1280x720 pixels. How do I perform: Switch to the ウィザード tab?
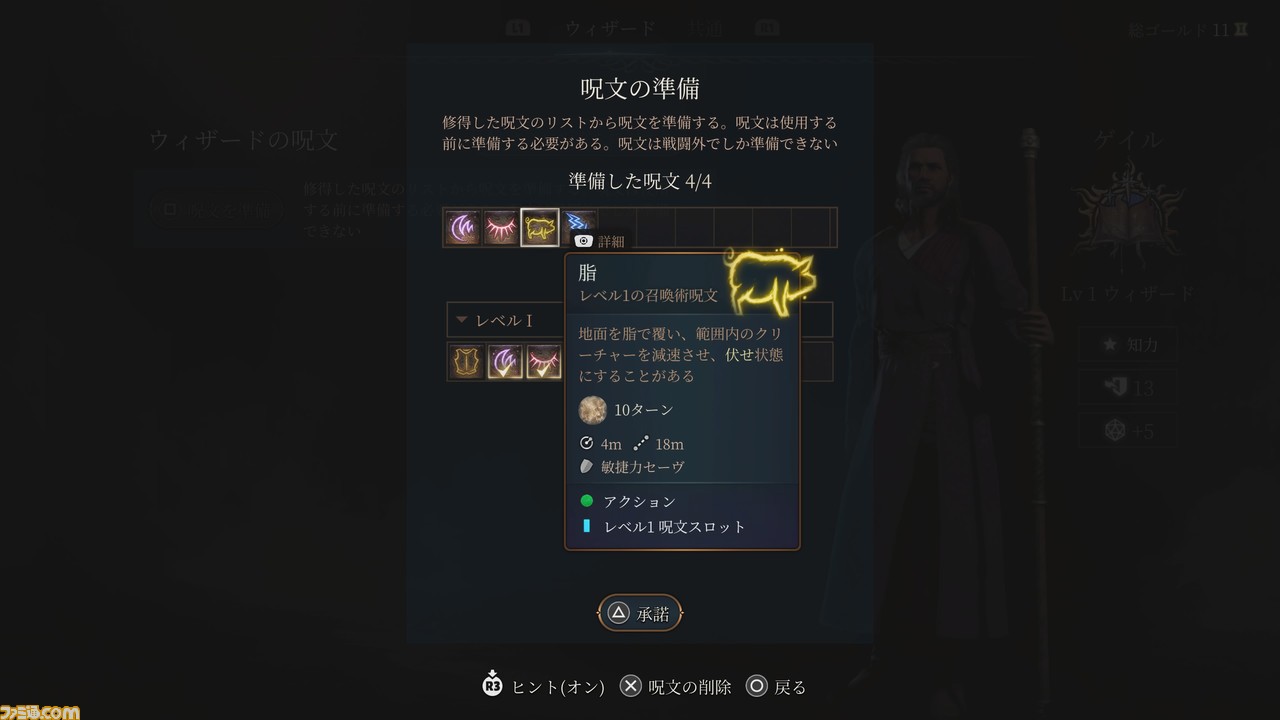[610, 28]
